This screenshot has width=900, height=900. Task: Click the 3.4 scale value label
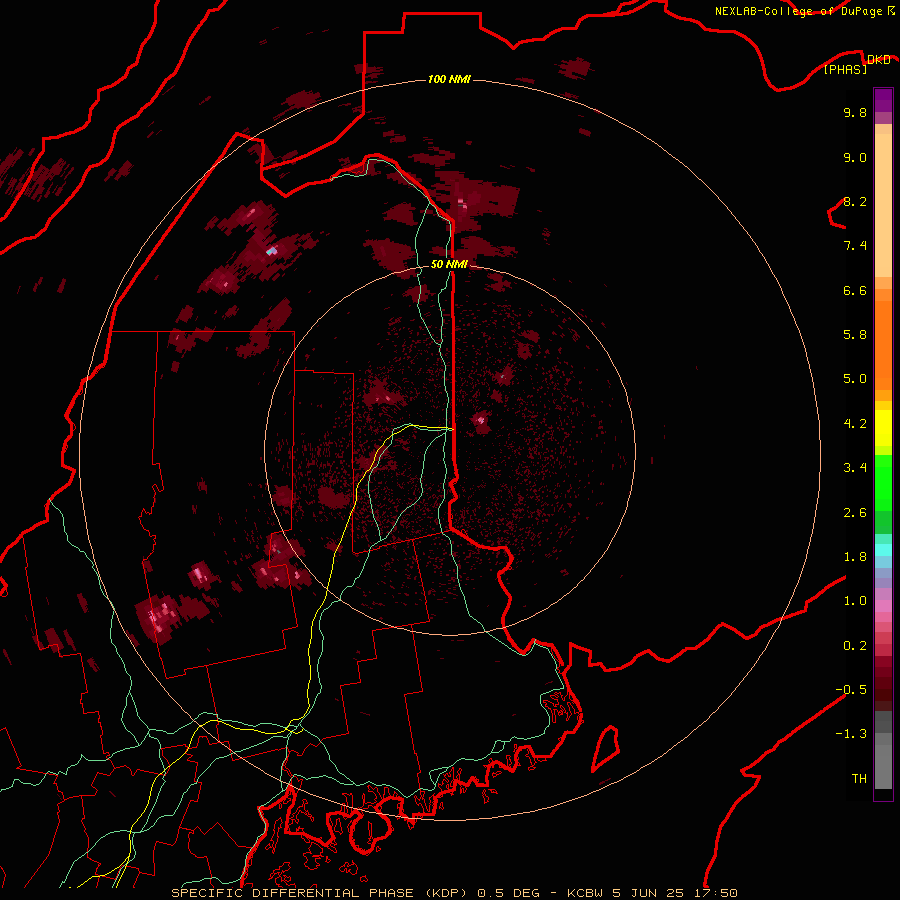point(855,468)
